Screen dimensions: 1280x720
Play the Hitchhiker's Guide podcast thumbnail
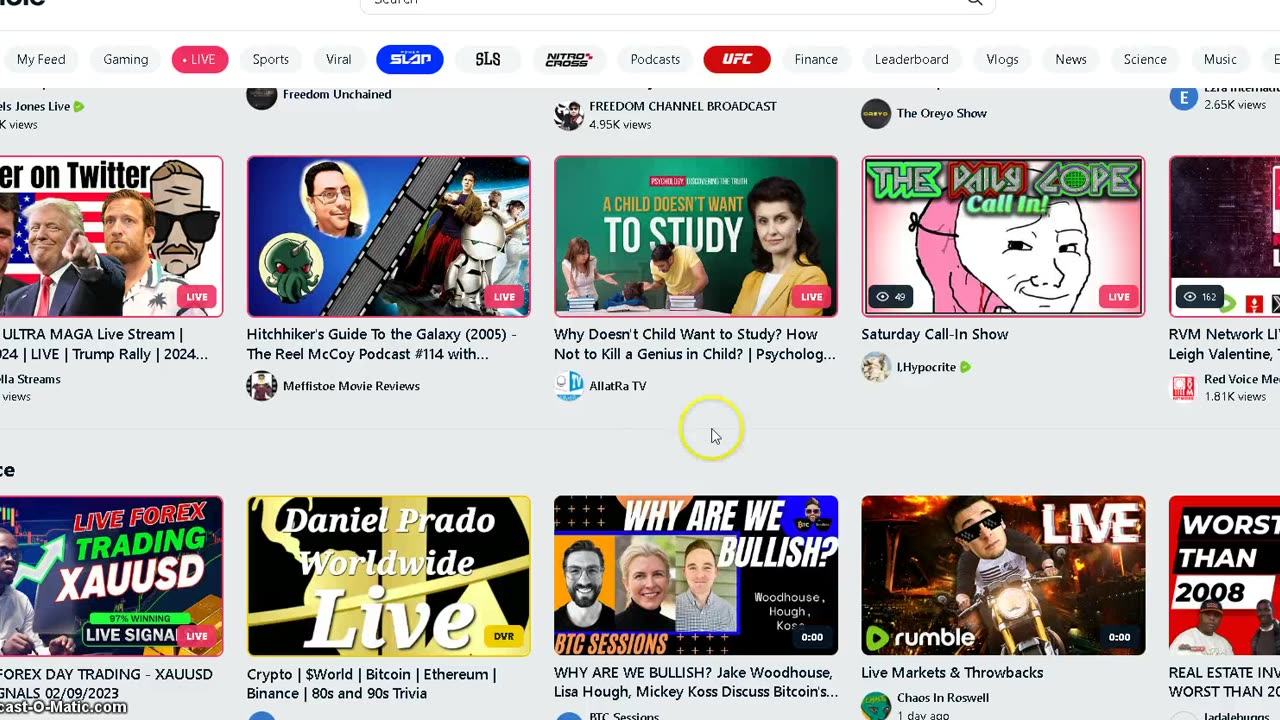click(389, 236)
